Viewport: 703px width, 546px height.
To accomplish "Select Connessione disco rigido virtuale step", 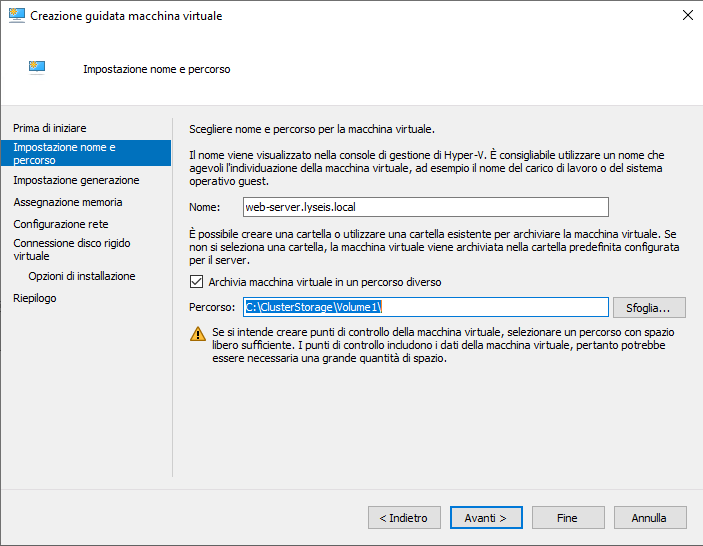I will (72, 250).
